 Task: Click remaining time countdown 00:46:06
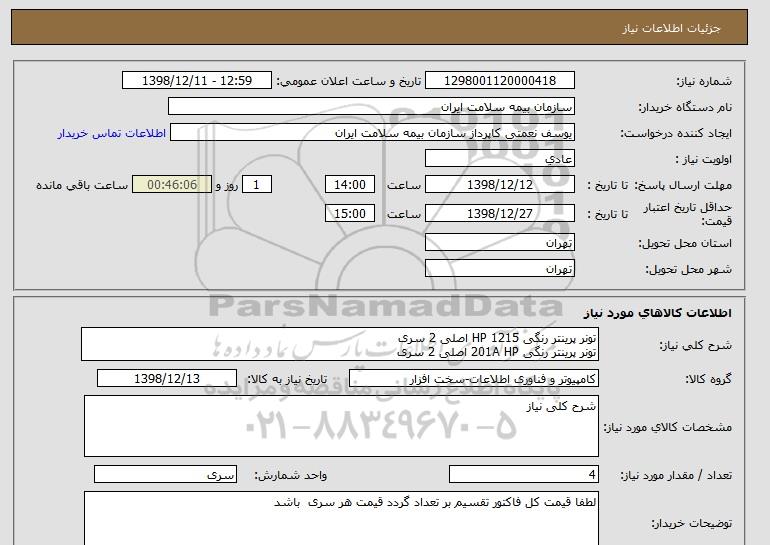click(172, 185)
